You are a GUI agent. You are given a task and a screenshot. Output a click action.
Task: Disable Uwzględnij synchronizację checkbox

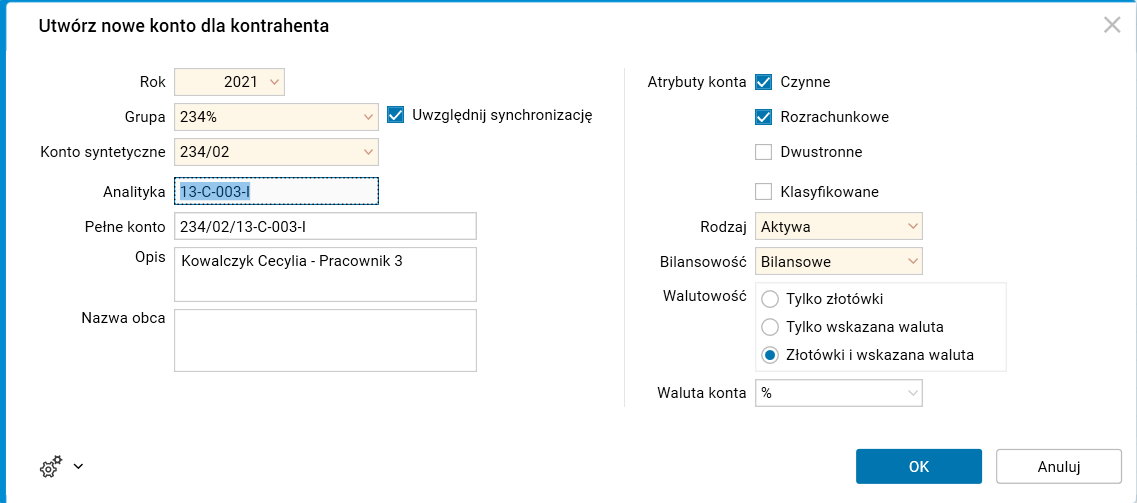(395, 115)
